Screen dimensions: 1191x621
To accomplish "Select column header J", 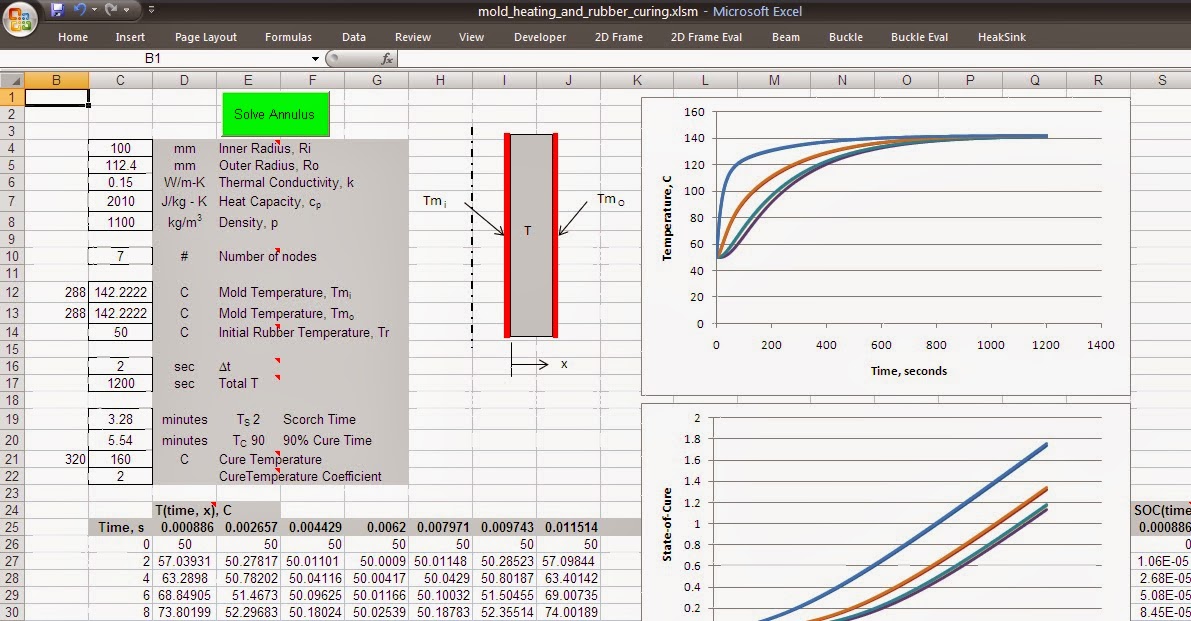I will click(568, 79).
